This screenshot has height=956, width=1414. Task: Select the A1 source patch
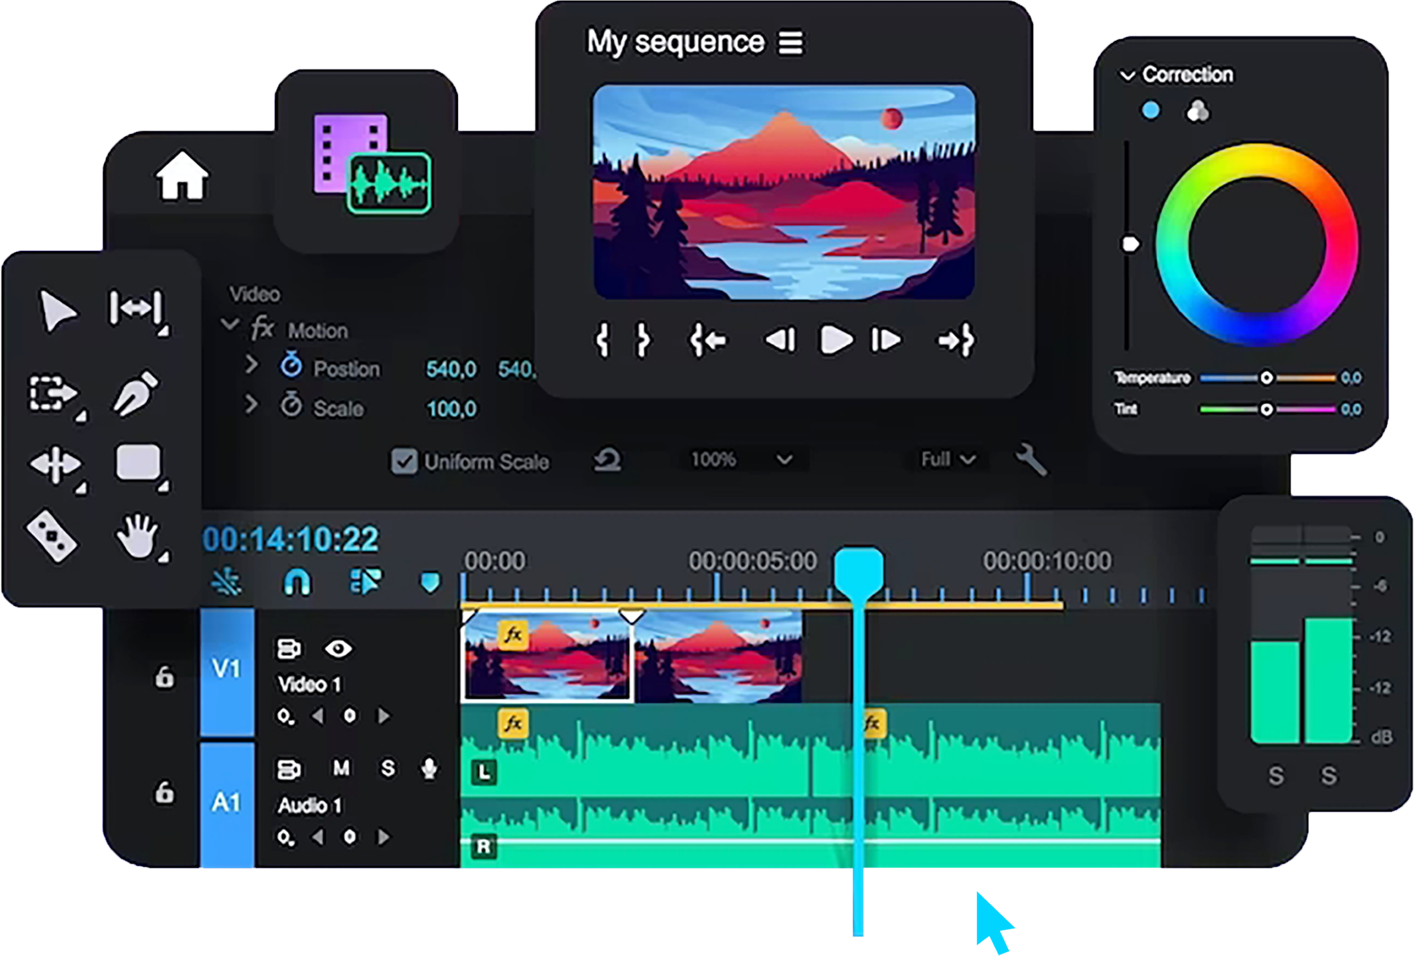tap(227, 803)
